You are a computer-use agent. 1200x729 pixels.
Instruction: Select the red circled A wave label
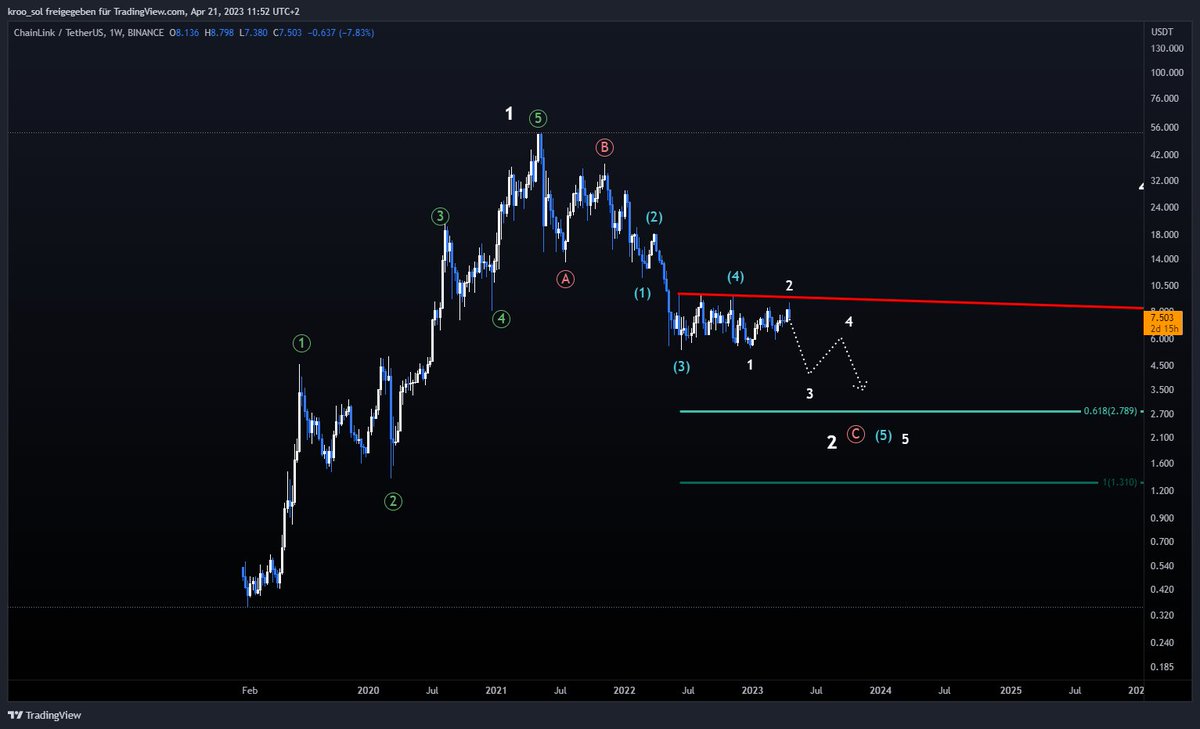click(x=566, y=279)
